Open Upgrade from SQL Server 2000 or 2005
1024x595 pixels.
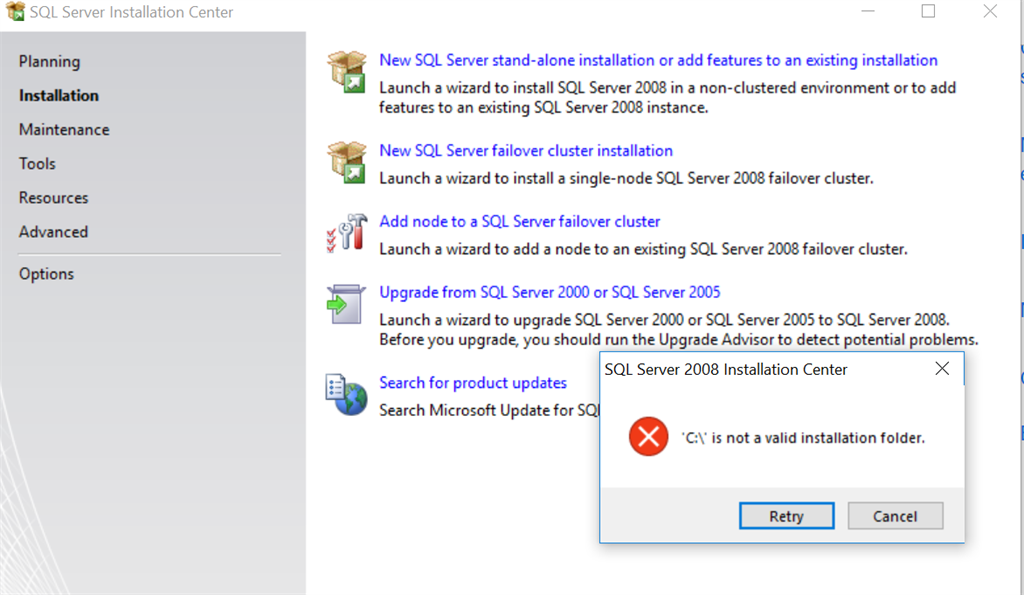(550, 292)
